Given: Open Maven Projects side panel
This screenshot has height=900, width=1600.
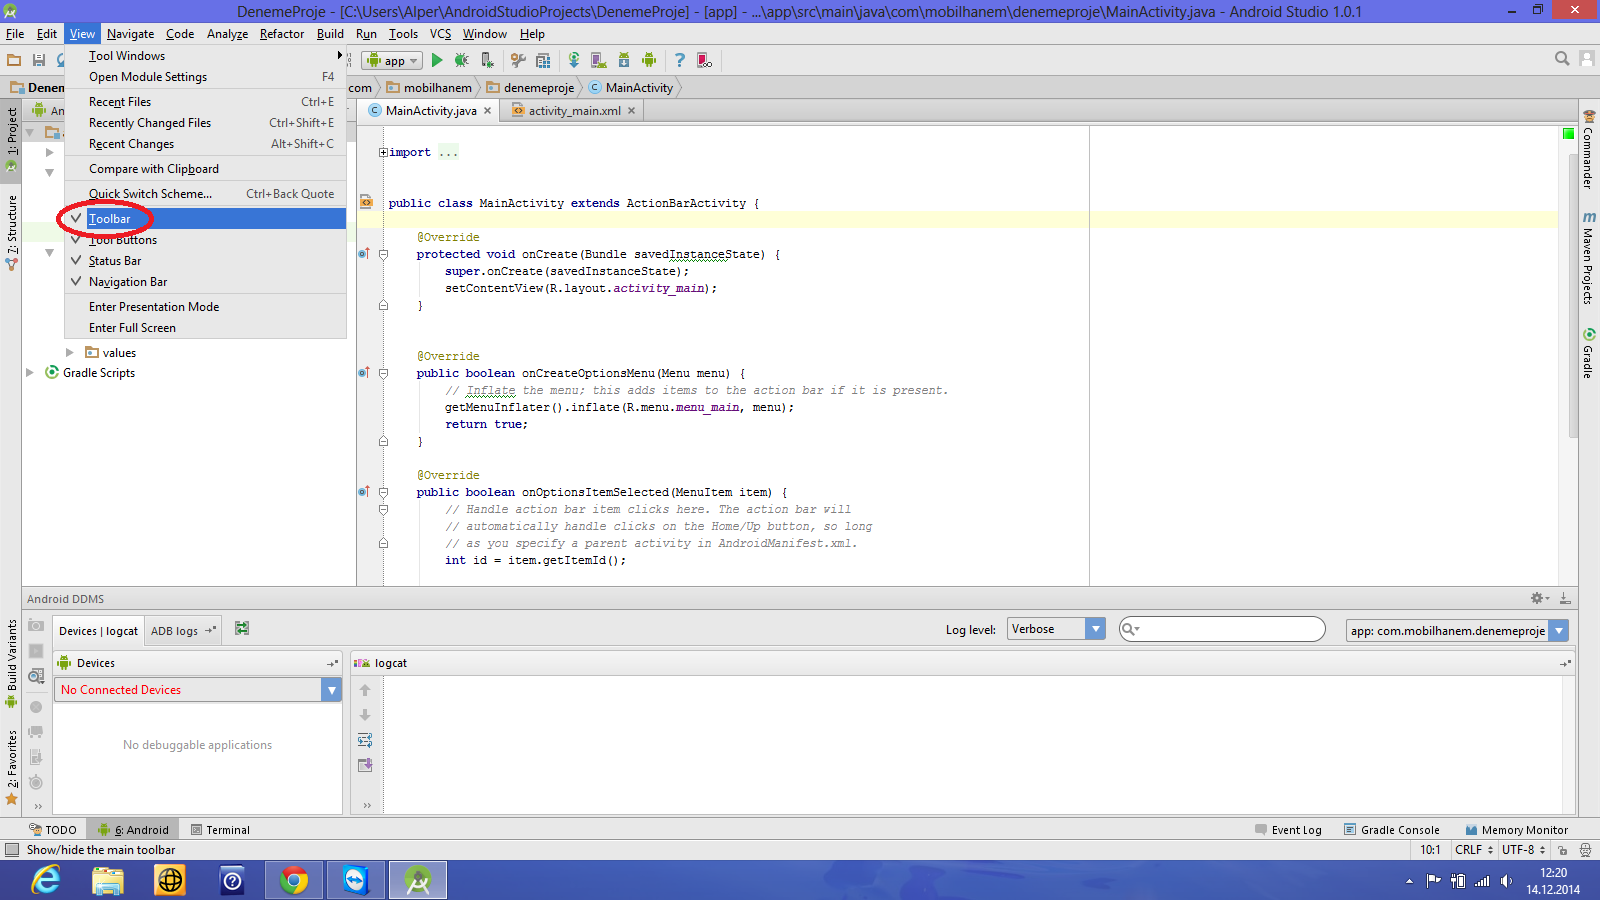Looking at the screenshot, I should pos(1588,258).
